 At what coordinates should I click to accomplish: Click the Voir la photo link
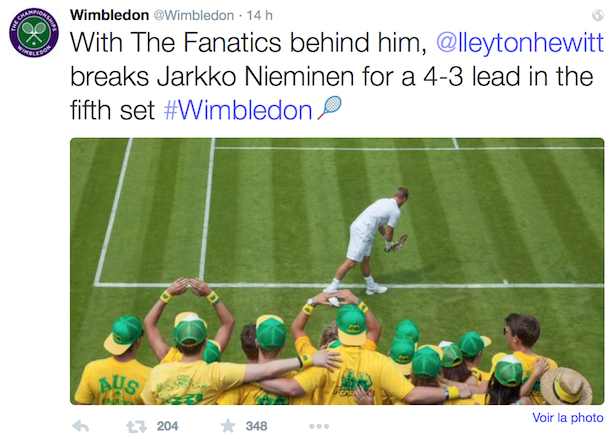tap(568, 418)
